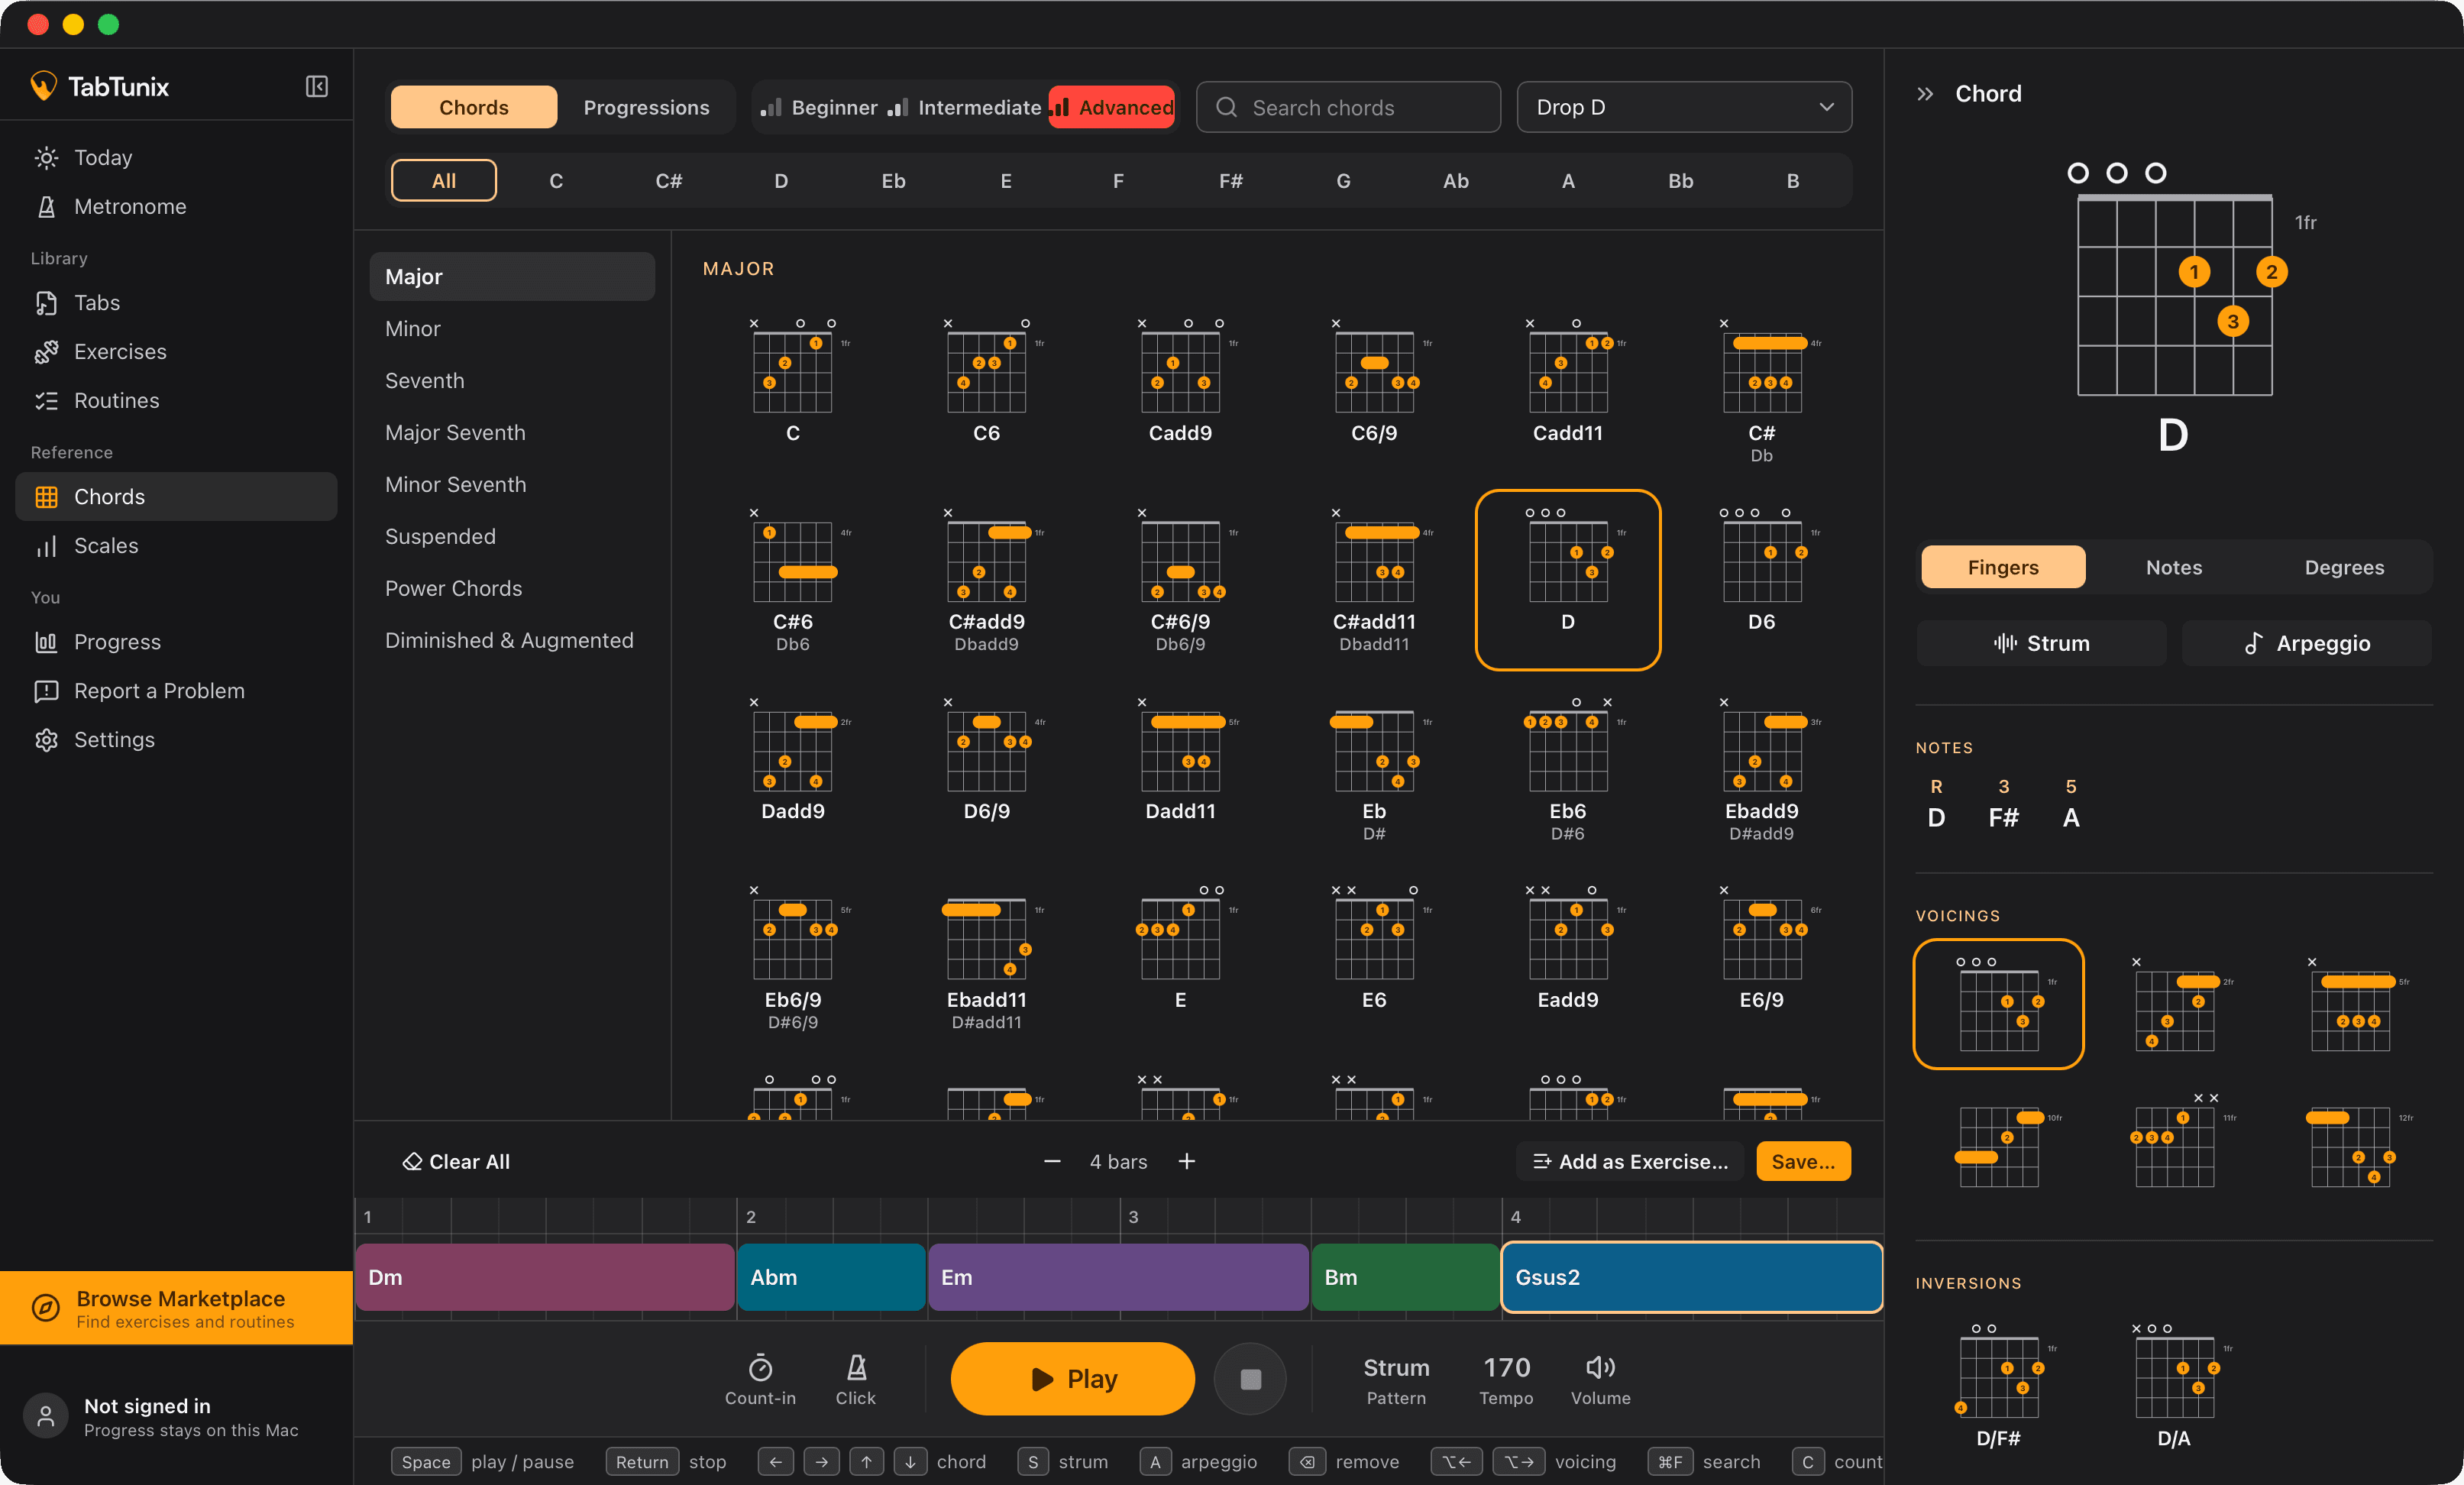Viewport: 2464px width, 1485px height.
Task: Show Notes on the chord diagram
Action: (x=2173, y=567)
